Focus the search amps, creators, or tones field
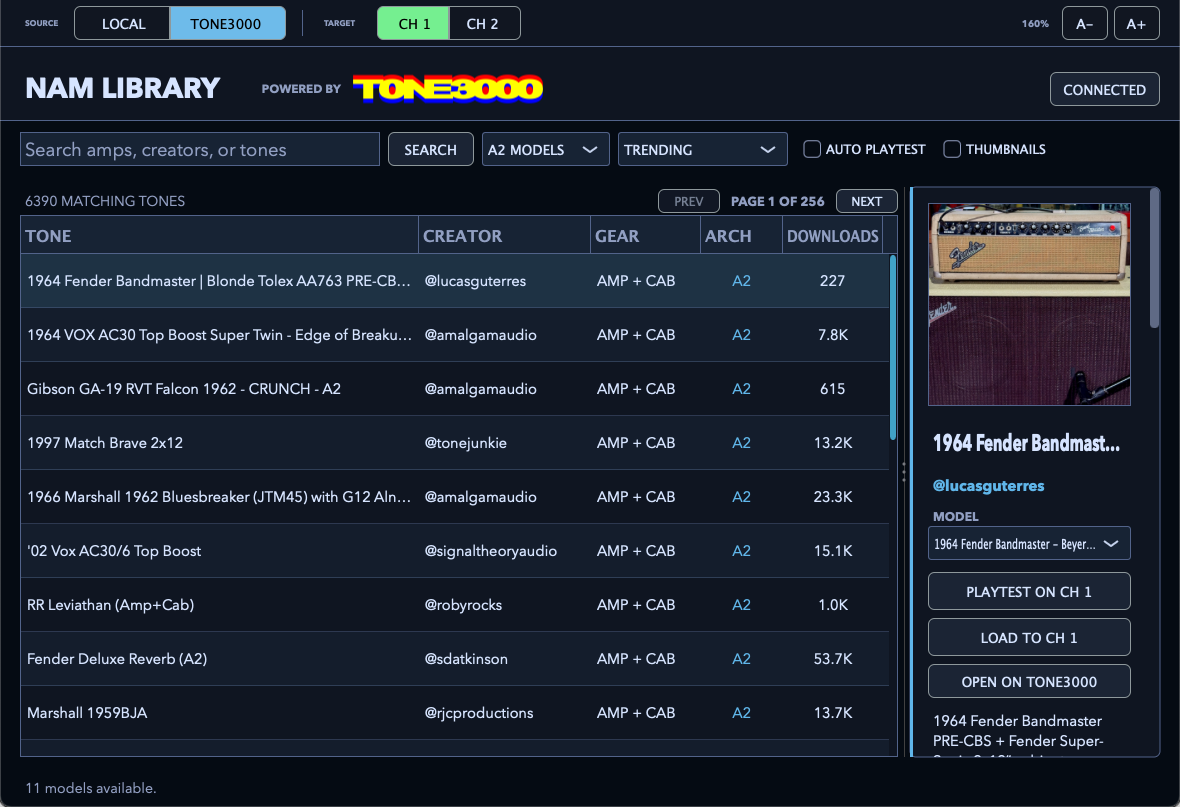Viewport: 1180px width, 807px height. click(x=200, y=149)
